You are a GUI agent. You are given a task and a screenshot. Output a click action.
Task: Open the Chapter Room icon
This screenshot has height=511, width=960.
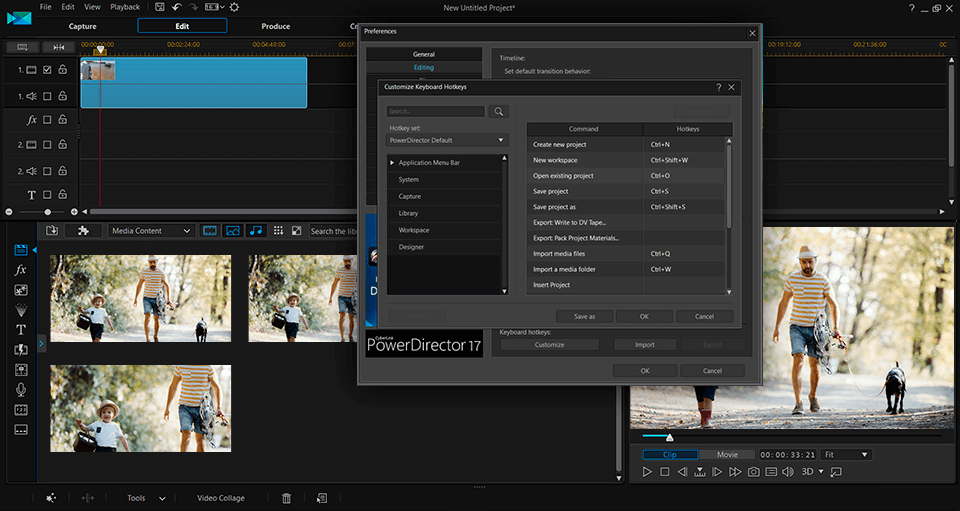21,410
